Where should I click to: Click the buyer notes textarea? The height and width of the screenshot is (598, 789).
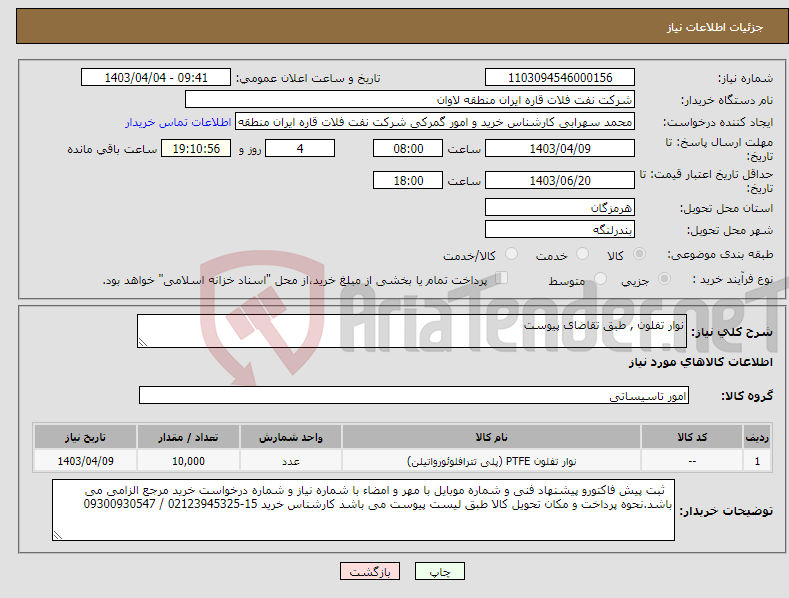pyautogui.click(x=363, y=510)
